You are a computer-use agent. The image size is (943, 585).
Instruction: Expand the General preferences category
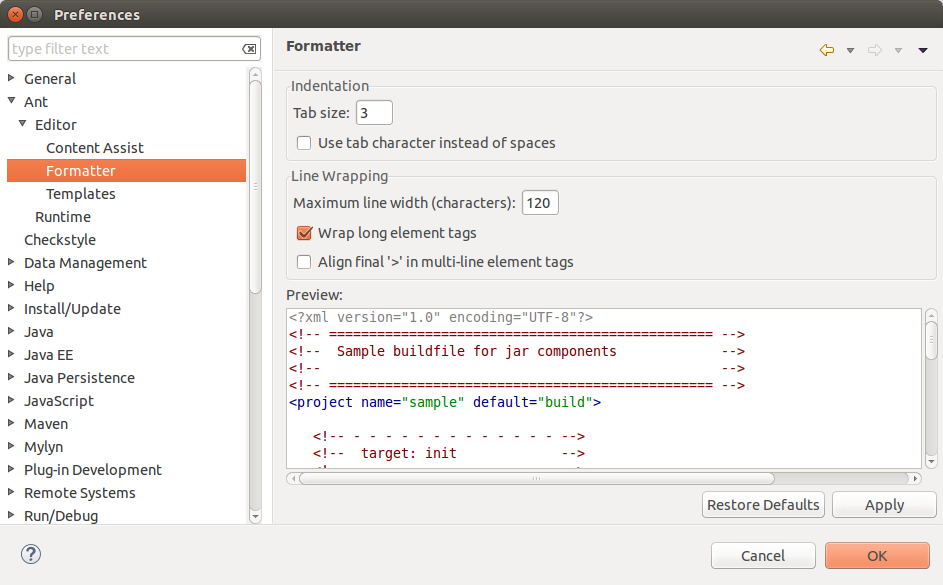[11, 78]
